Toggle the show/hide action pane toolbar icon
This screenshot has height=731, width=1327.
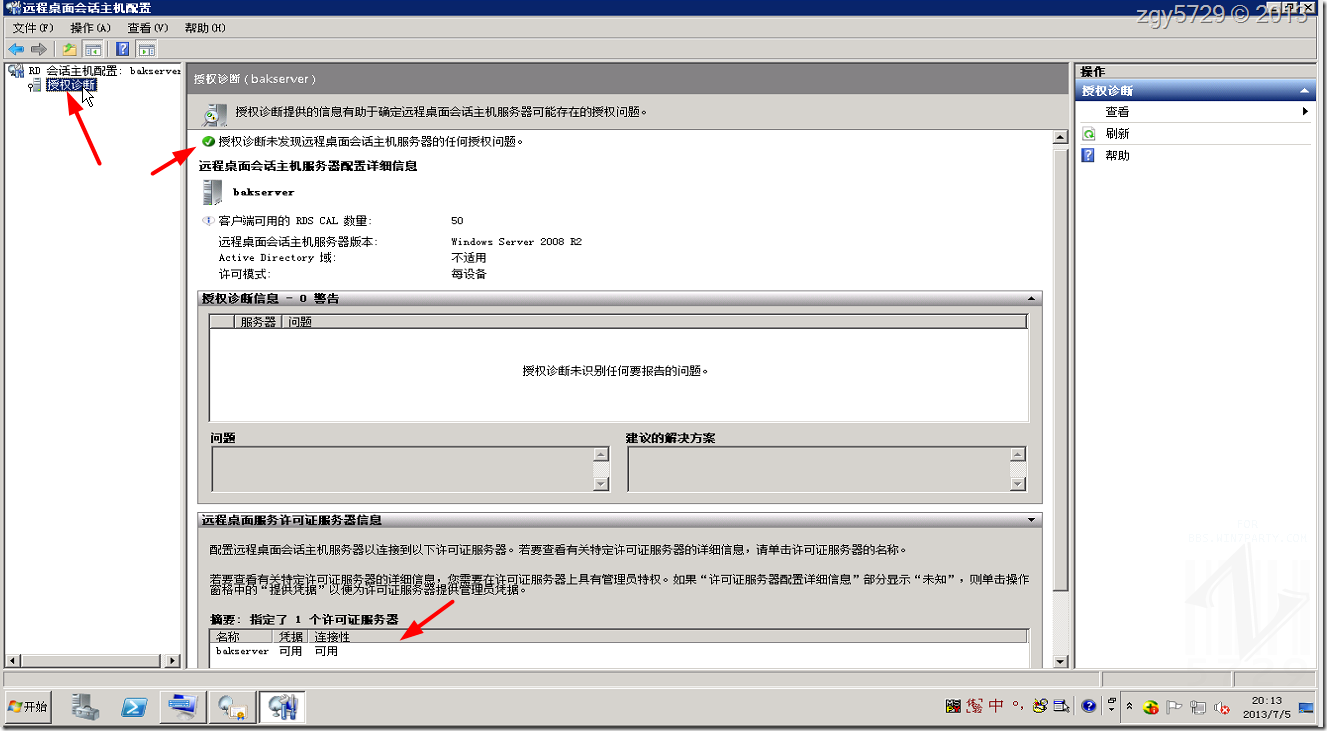pyautogui.click(x=146, y=49)
